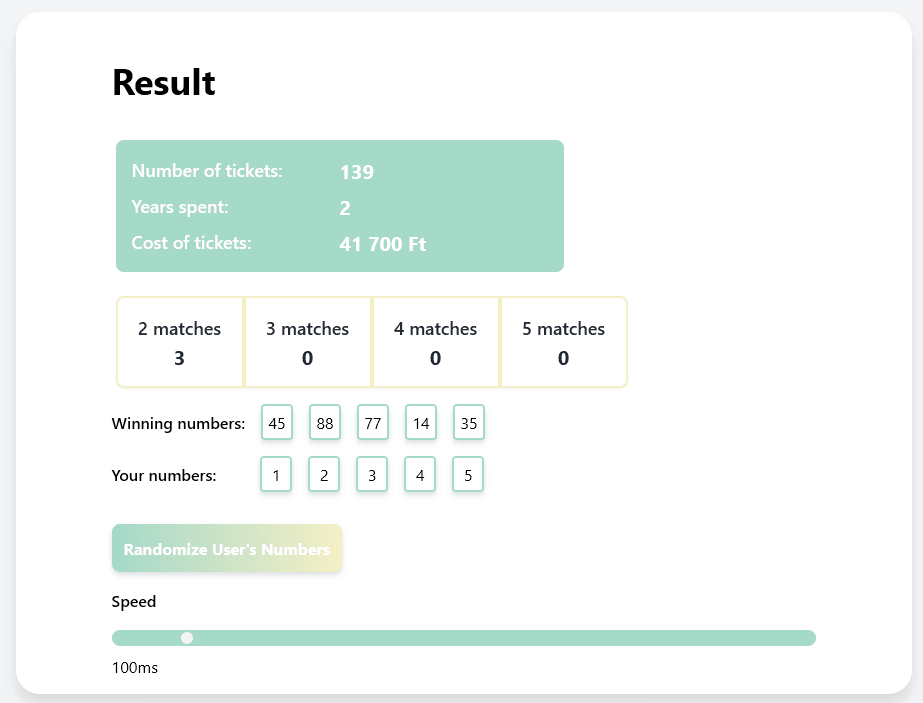Select winning number tile 88

325,422
